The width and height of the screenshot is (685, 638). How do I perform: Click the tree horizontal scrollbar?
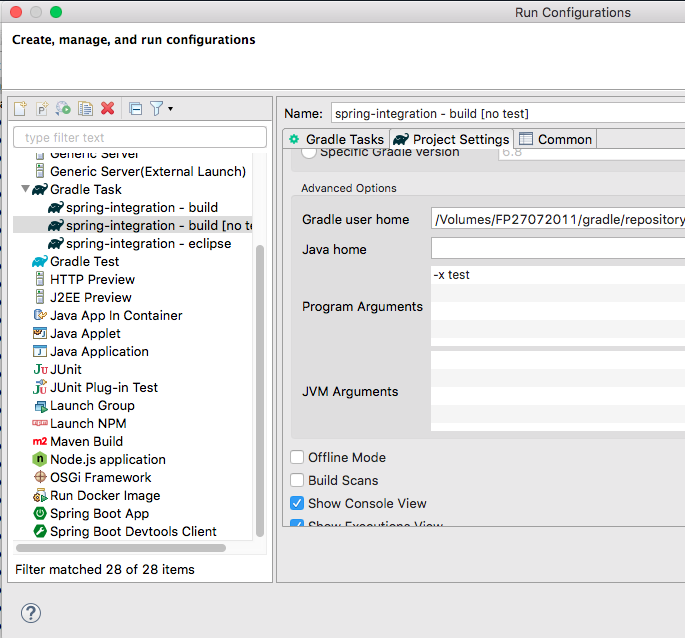click(121, 548)
